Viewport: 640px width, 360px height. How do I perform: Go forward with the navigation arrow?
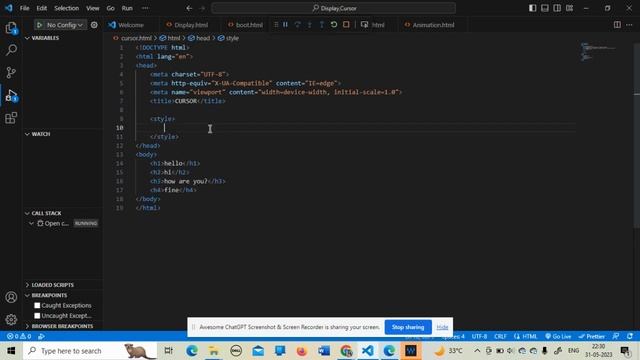click(202, 8)
